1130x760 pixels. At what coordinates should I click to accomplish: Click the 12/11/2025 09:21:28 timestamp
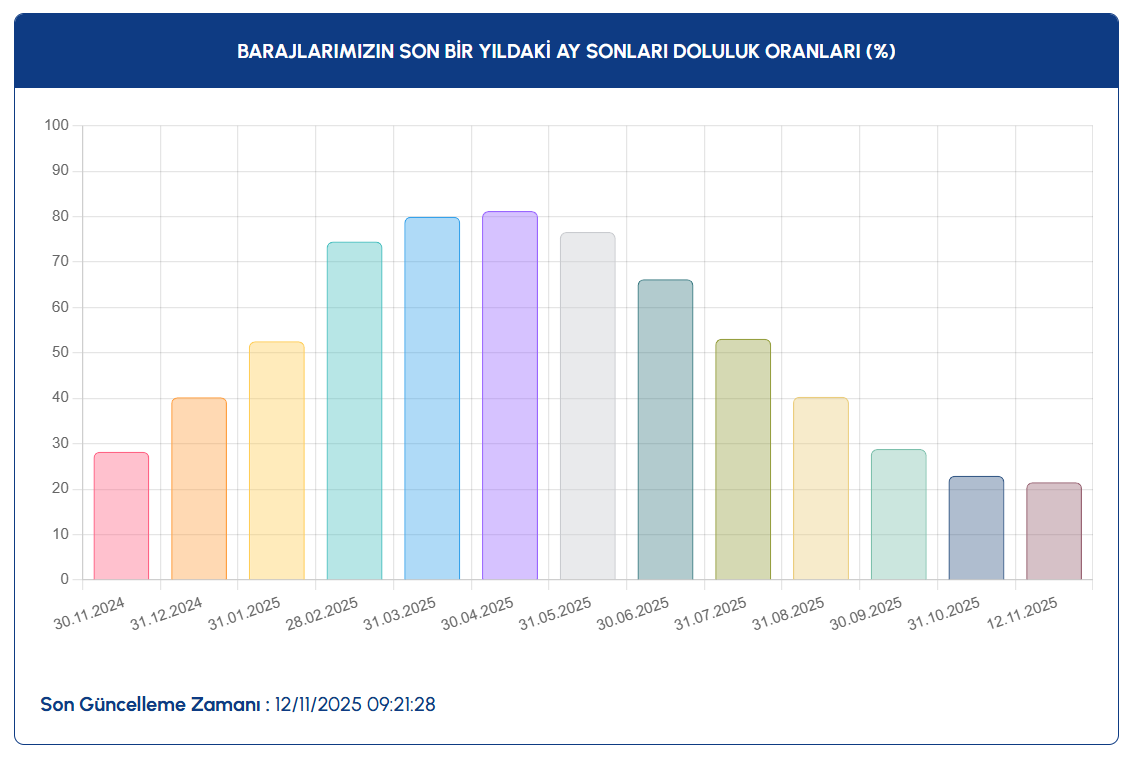tap(355, 705)
